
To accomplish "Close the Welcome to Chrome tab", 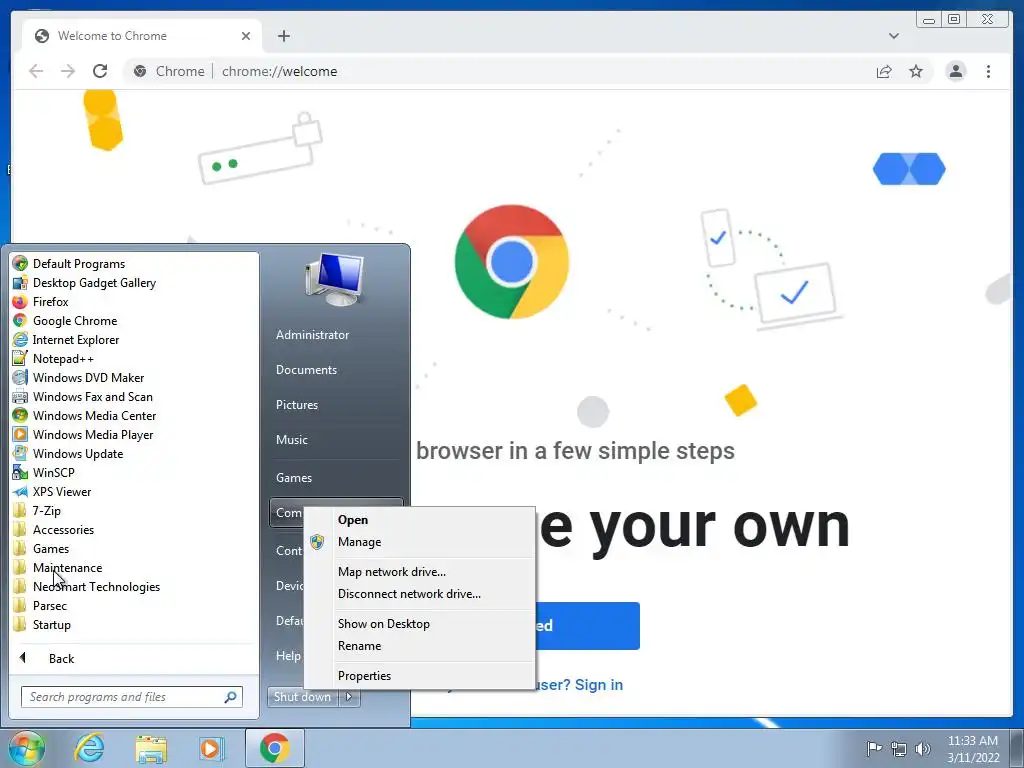I will coord(246,36).
